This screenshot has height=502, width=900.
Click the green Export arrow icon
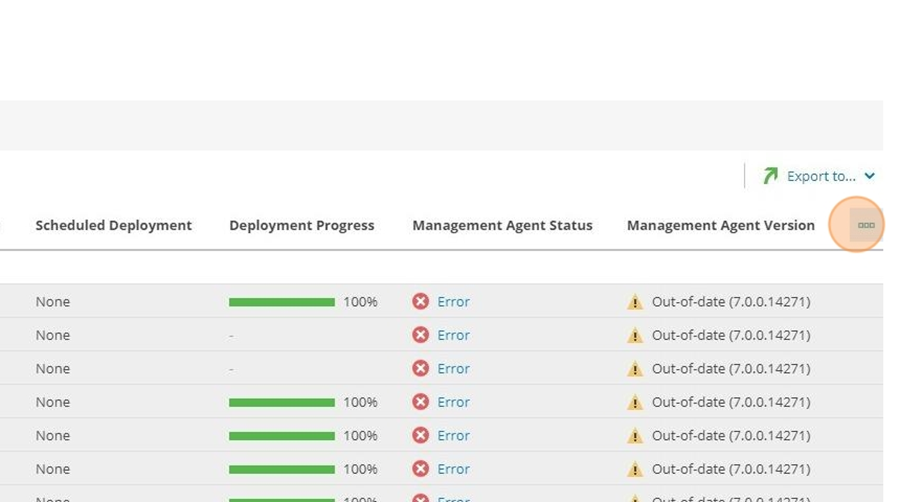pos(770,176)
